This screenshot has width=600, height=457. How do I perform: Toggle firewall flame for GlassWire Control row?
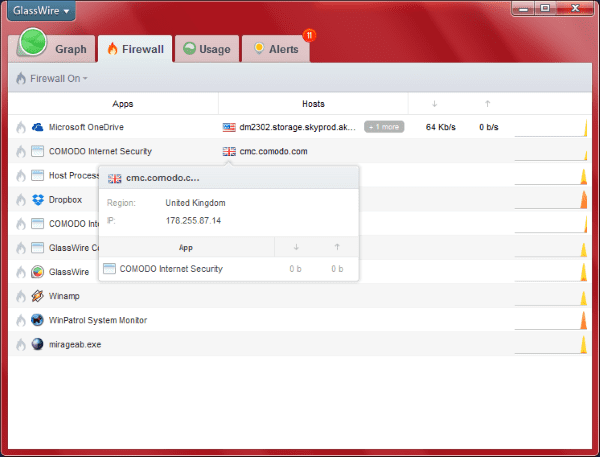point(21,248)
